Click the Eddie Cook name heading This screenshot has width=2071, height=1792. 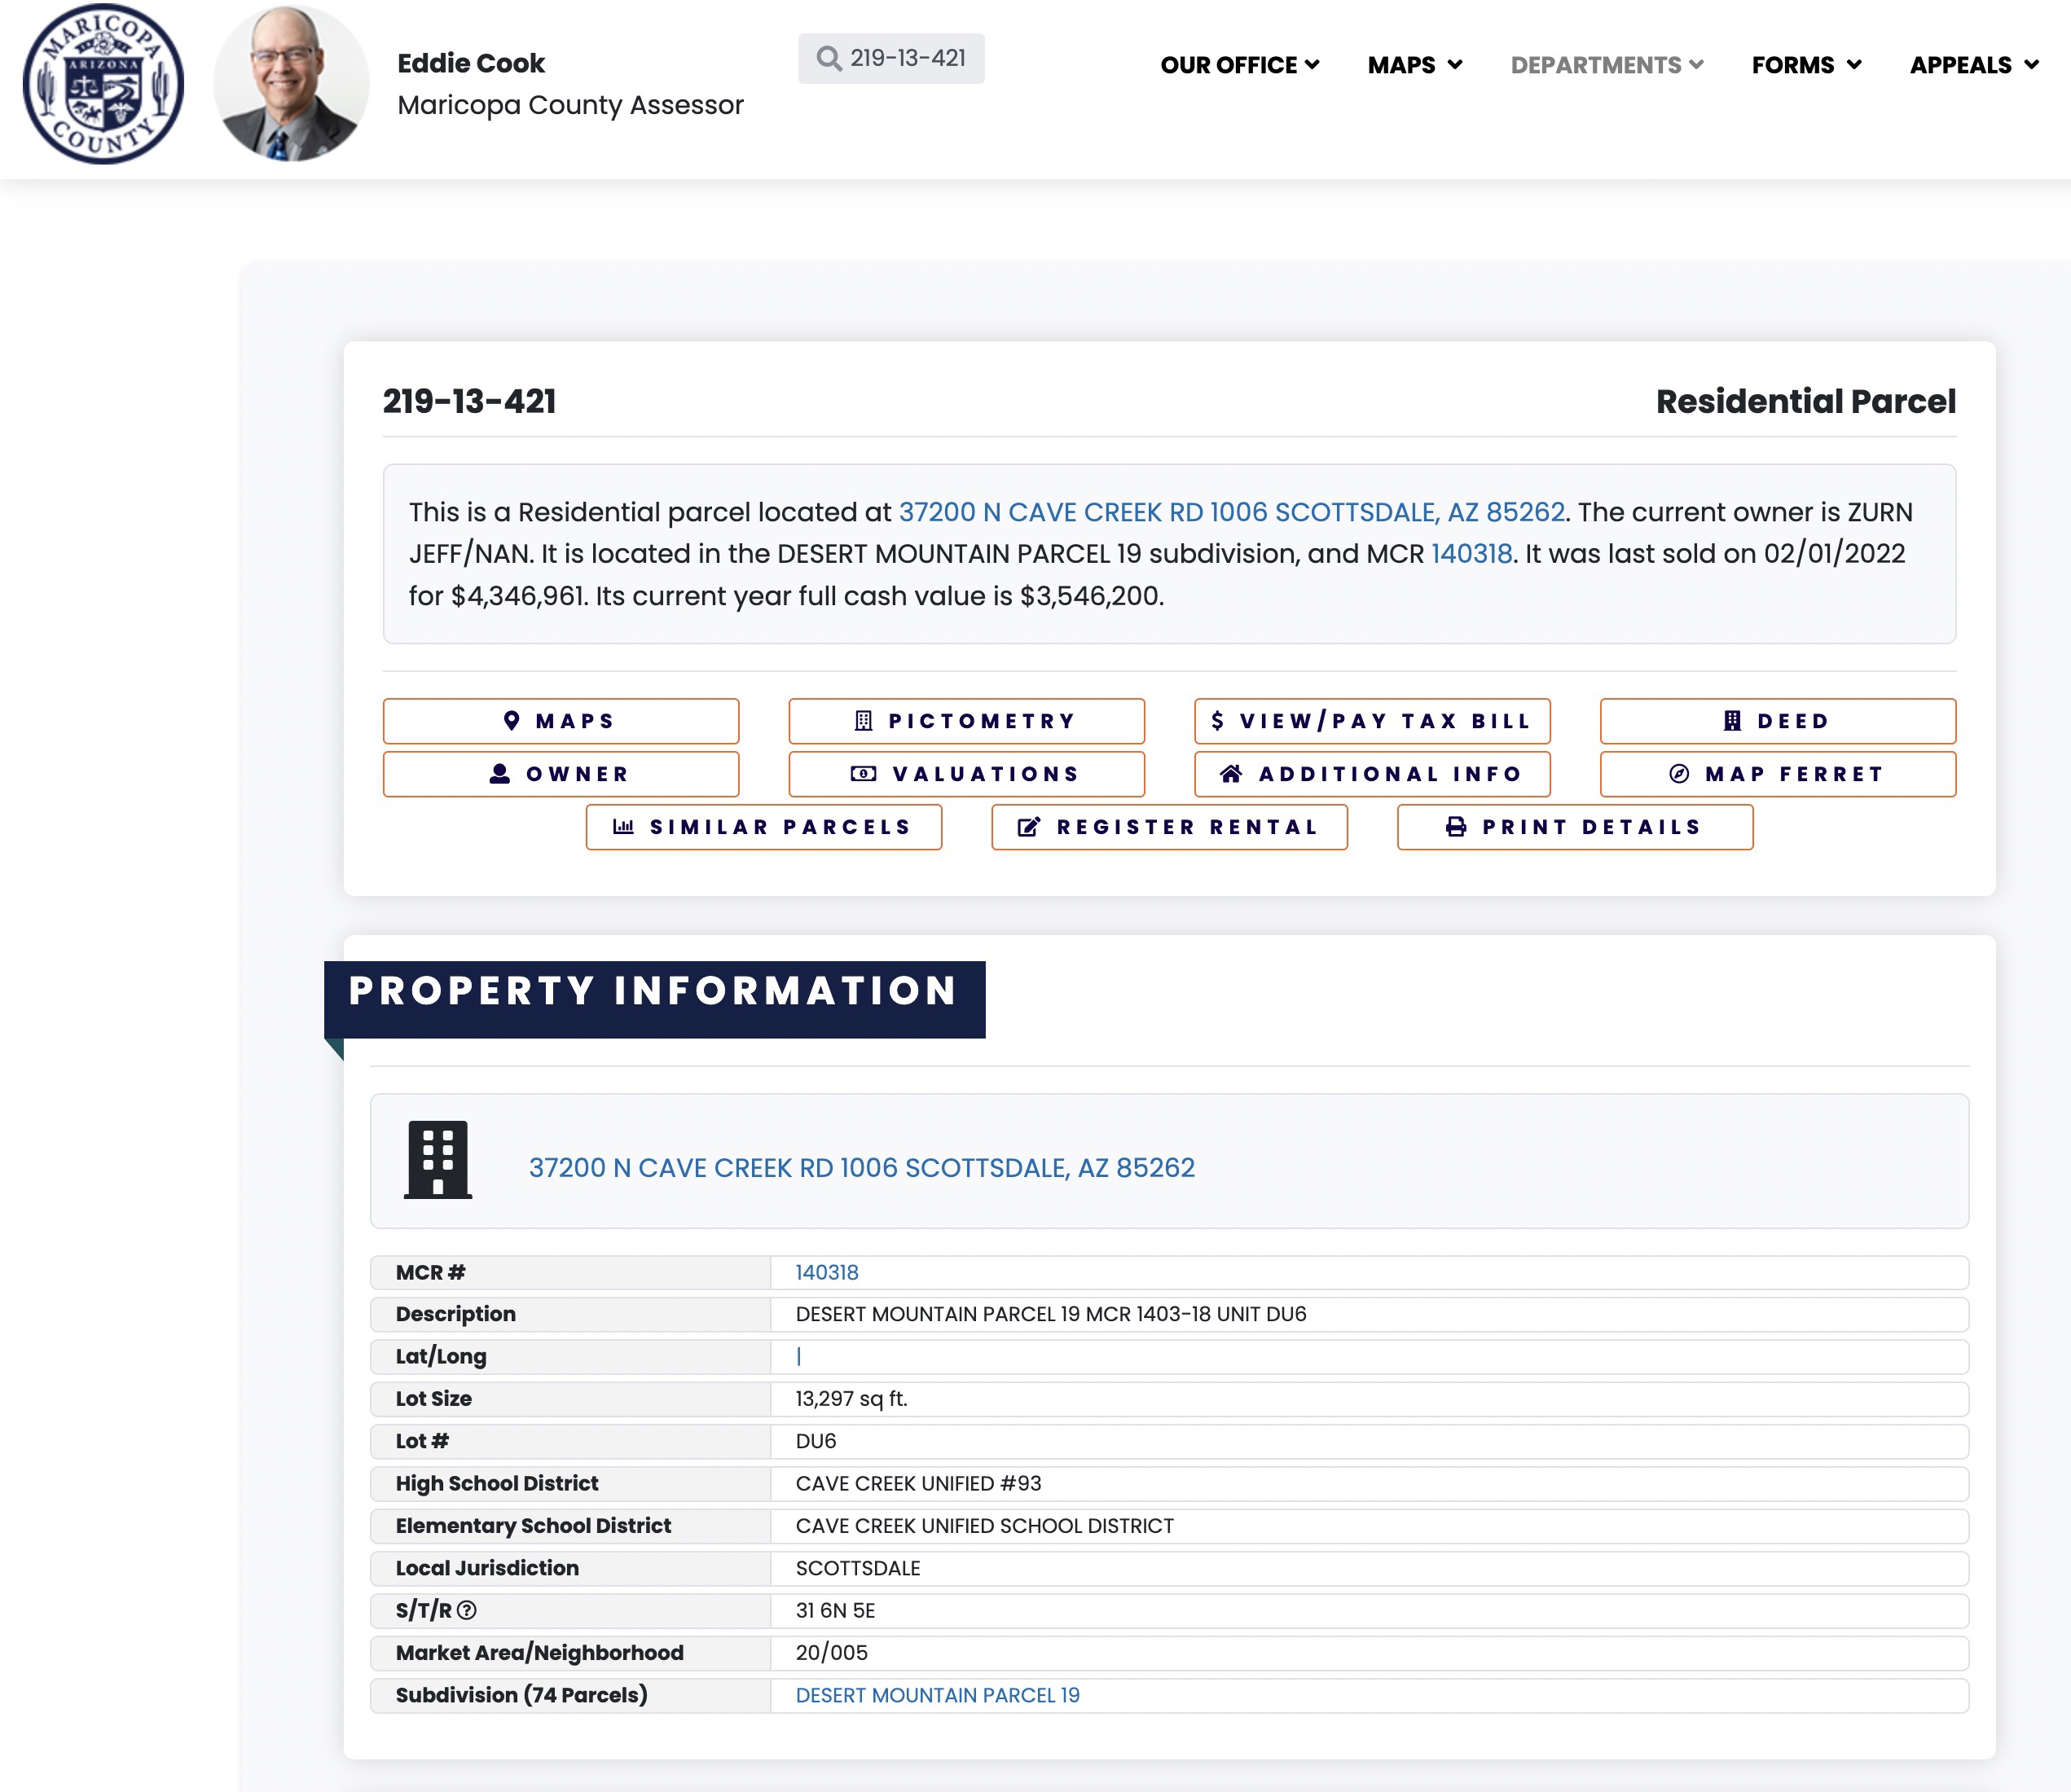click(x=471, y=63)
